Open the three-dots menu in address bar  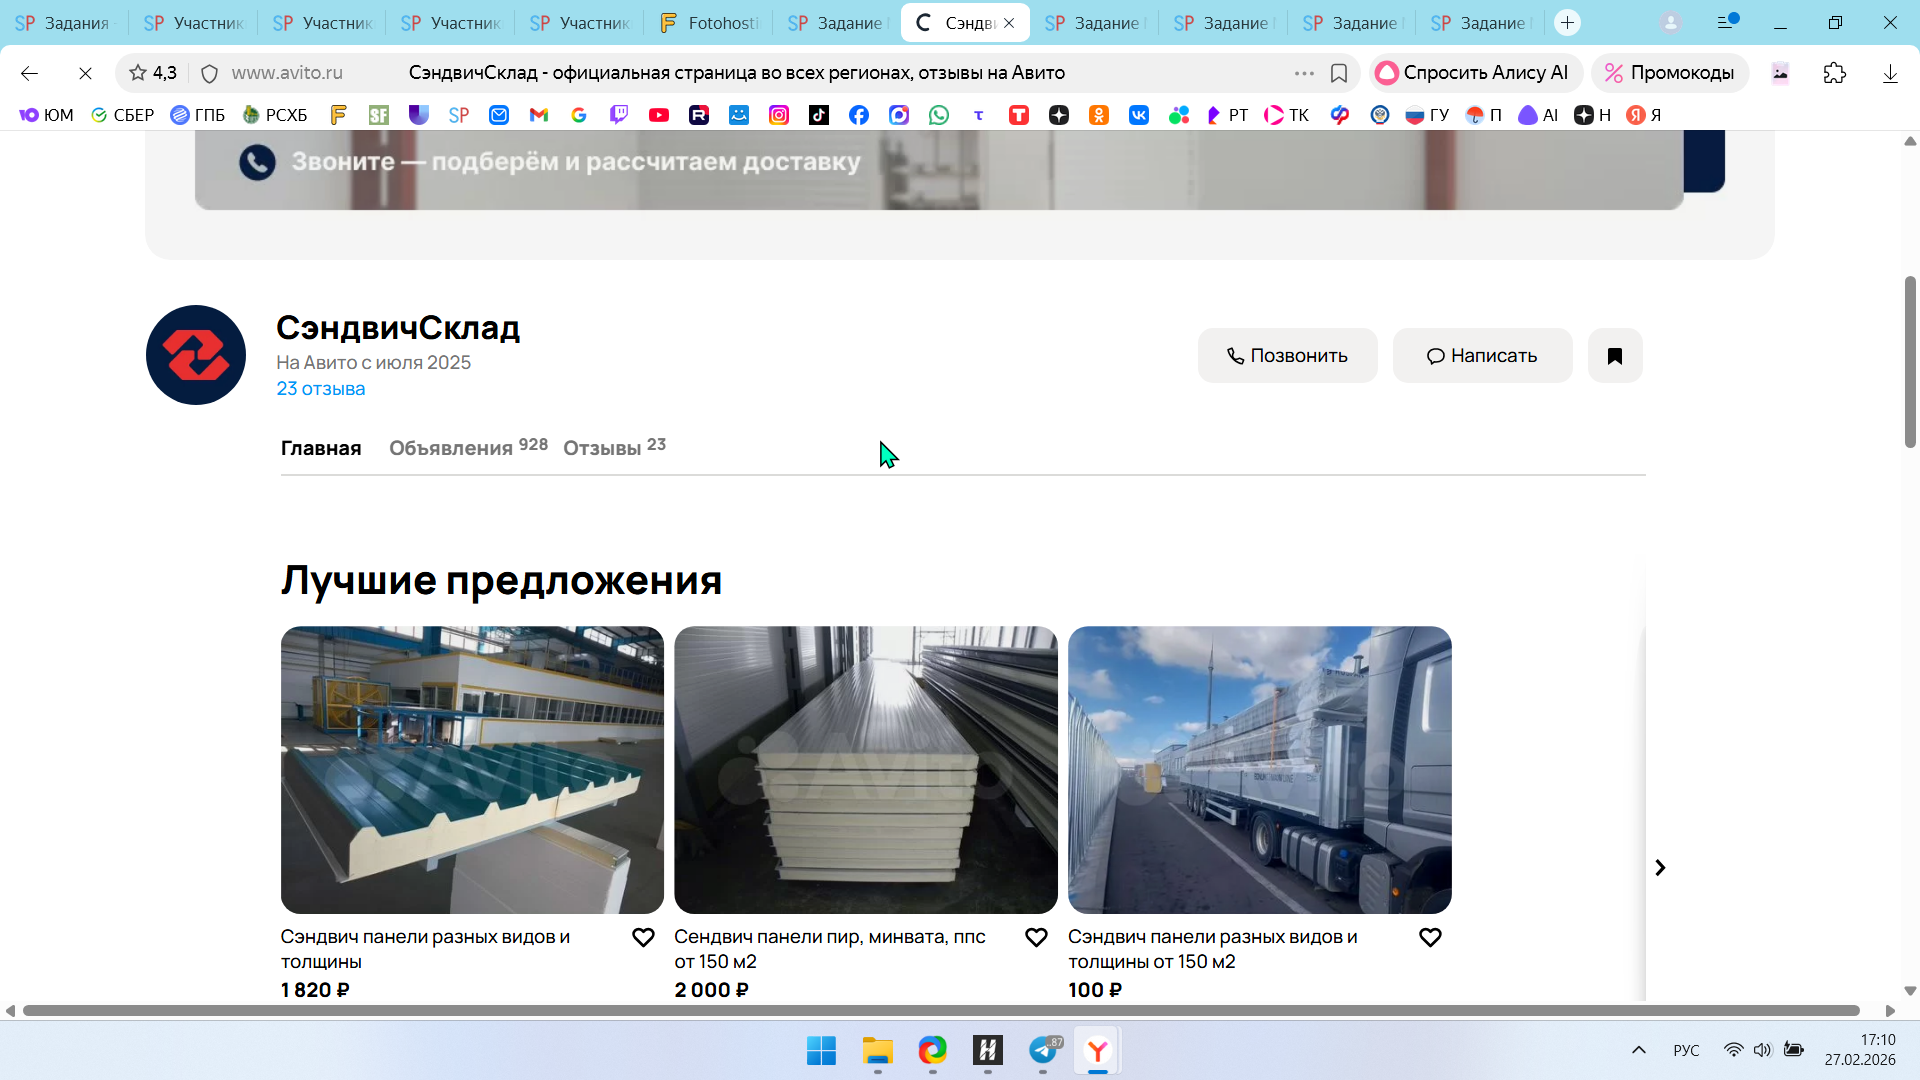(x=1304, y=73)
